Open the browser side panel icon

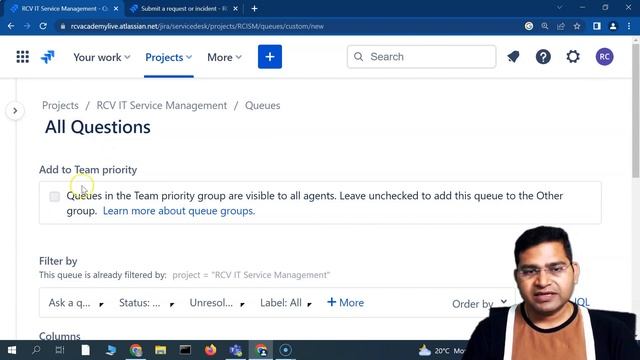point(597,26)
